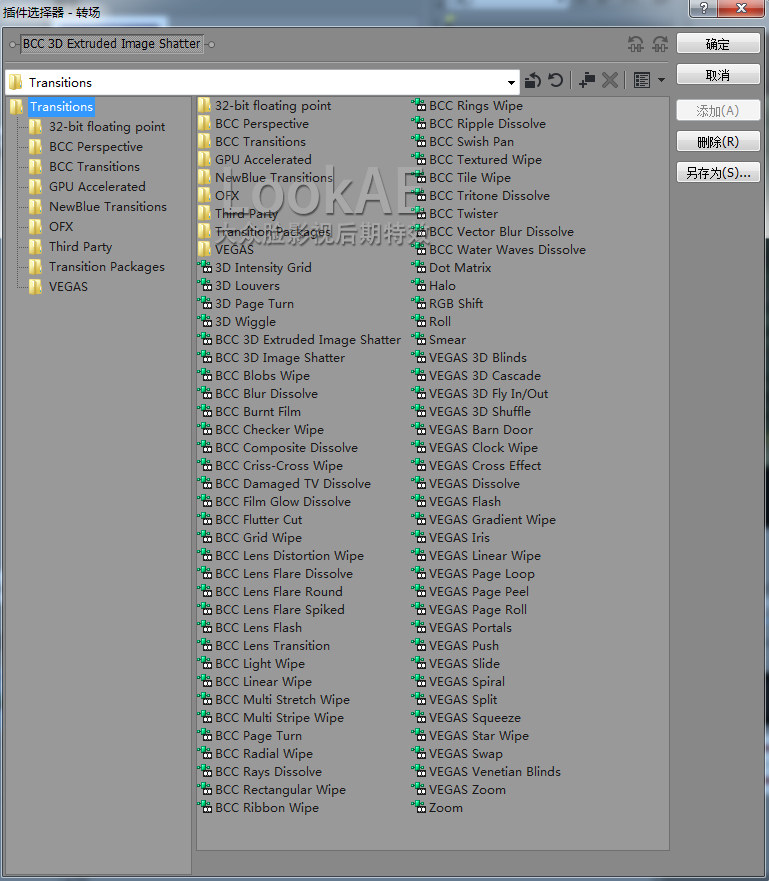Click the BCC Twister plug-in icon
Viewport: 769px width, 881px height.
pyautogui.click(x=418, y=213)
